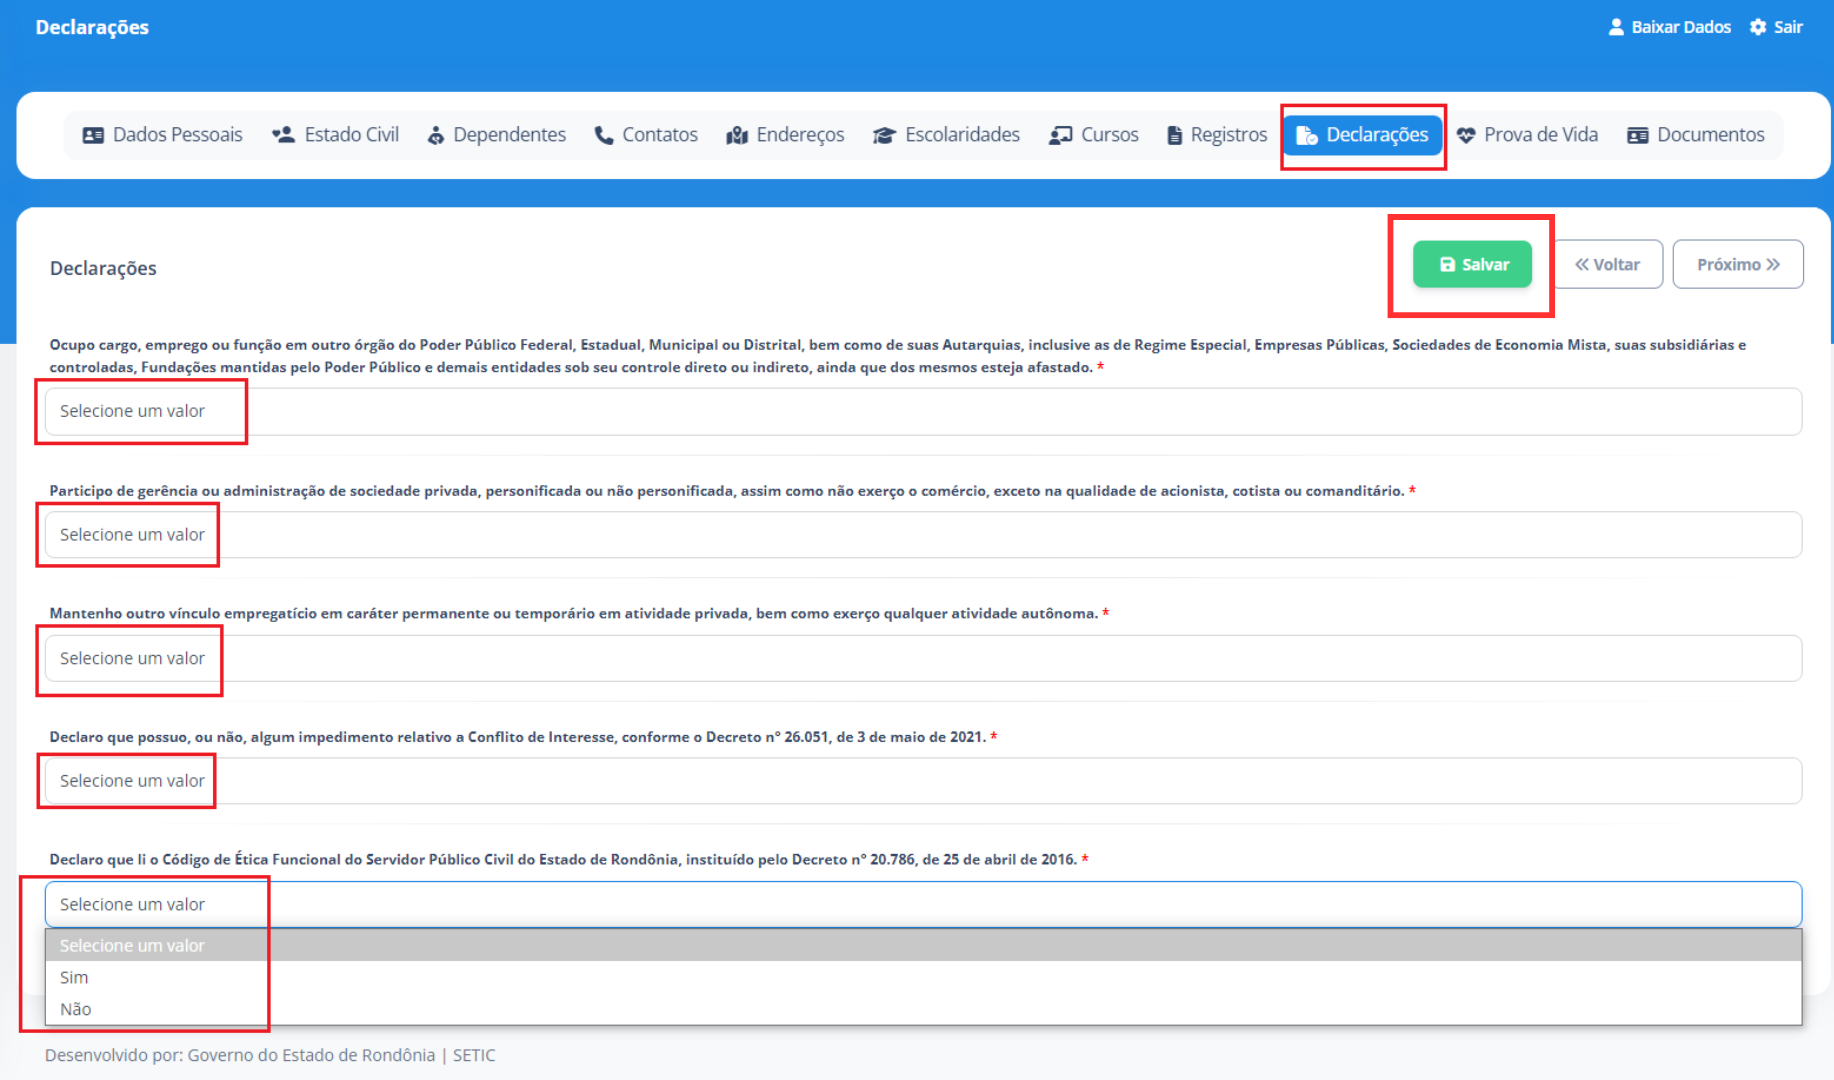This screenshot has height=1080, width=1834.
Task: Click the heartbeat icon beside Prova de Vida
Action: [1466, 135]
